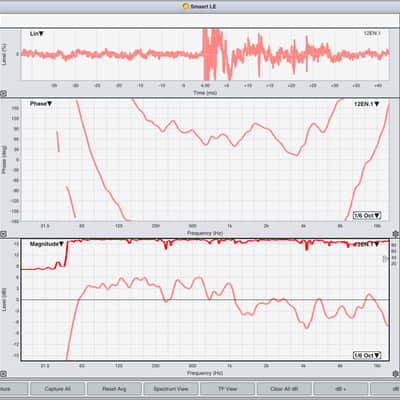400x400 pixels.
Task: Open the 1/6 Oct smoothing dropdown in the Magnitude plot
Action: tap(367, 355)
